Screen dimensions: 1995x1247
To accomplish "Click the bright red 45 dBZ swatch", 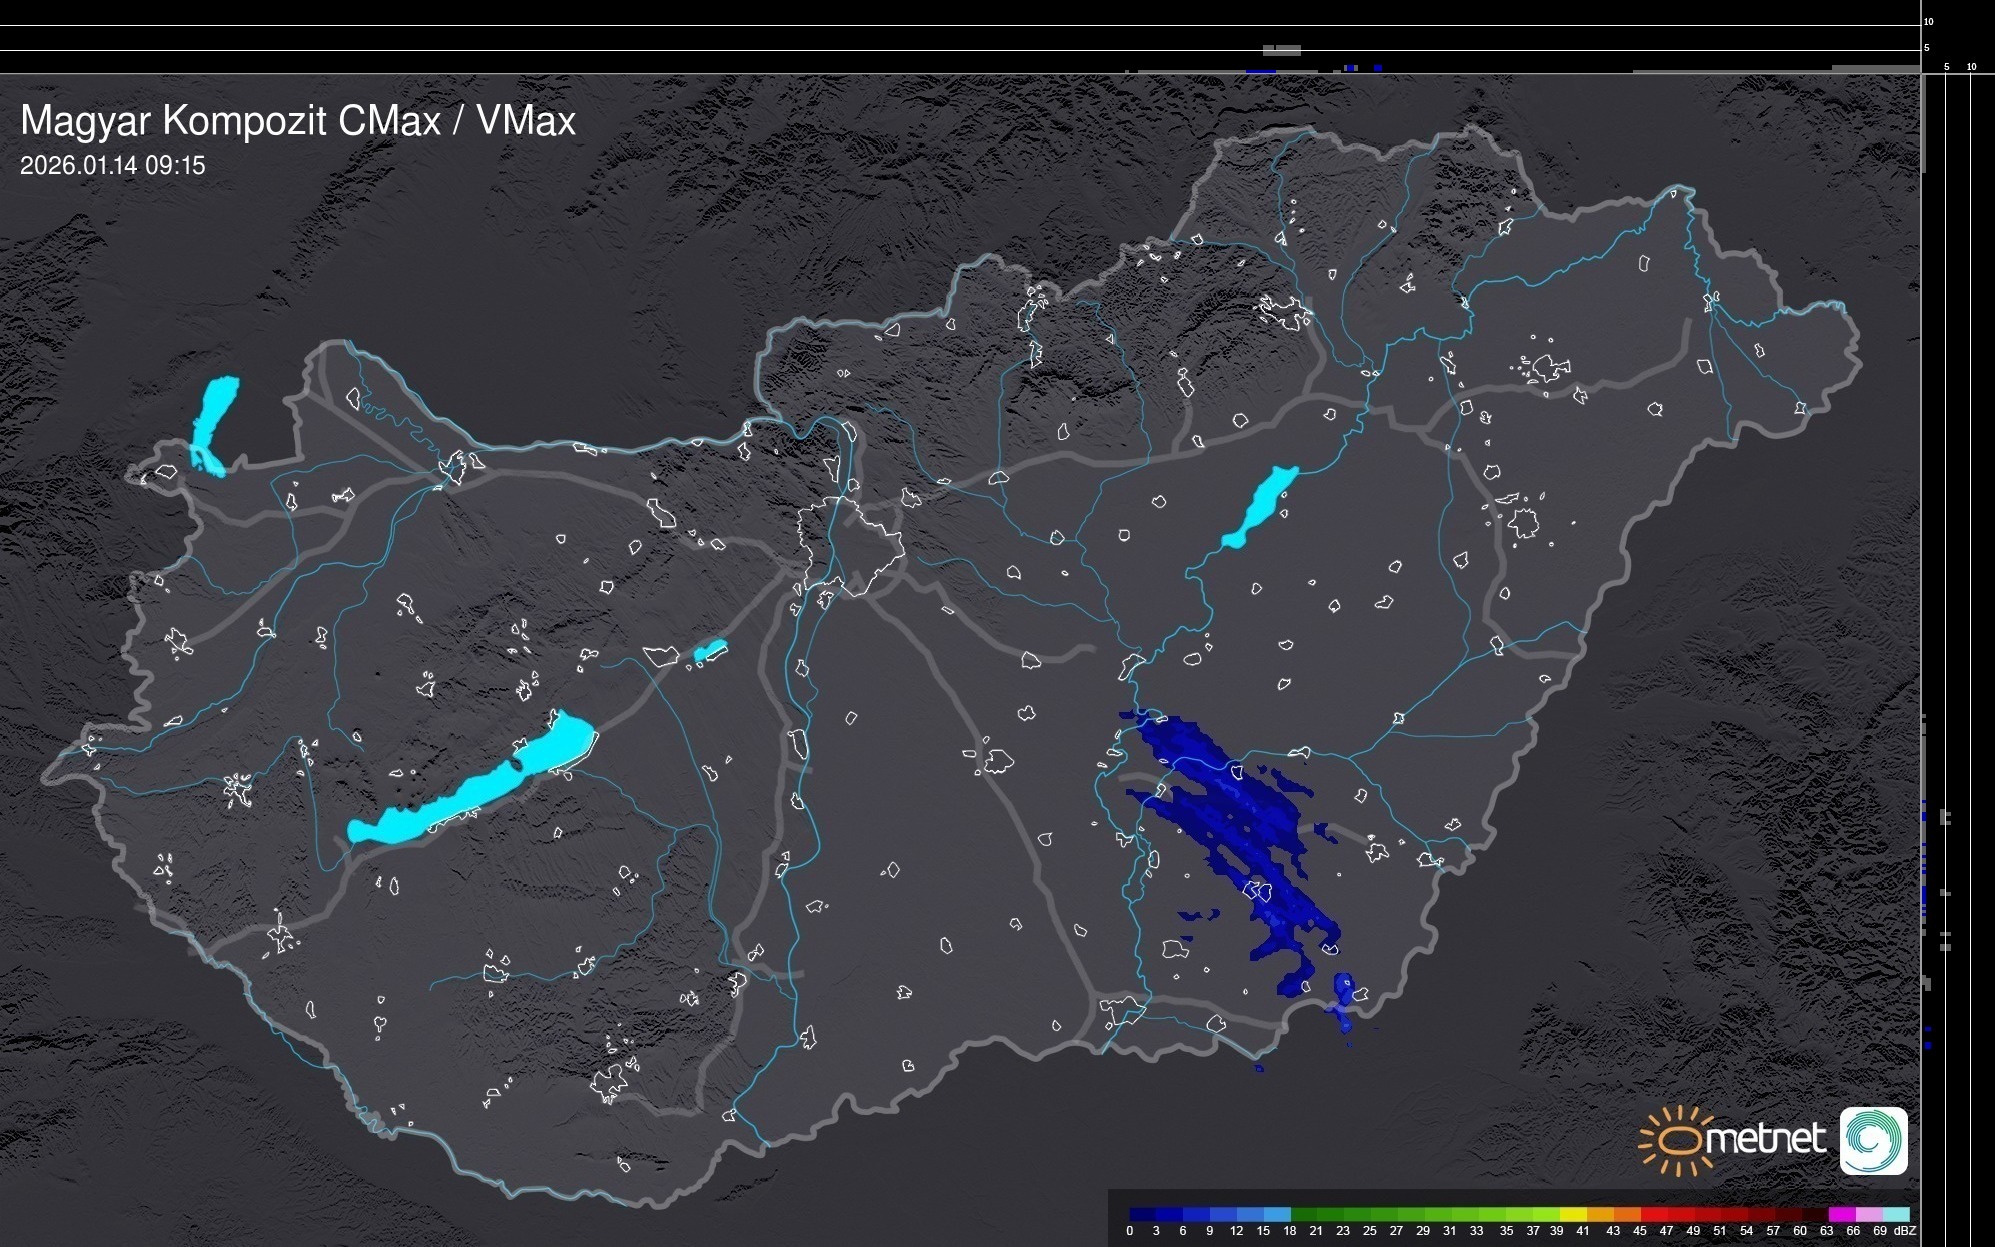I will (1654, 1214).
